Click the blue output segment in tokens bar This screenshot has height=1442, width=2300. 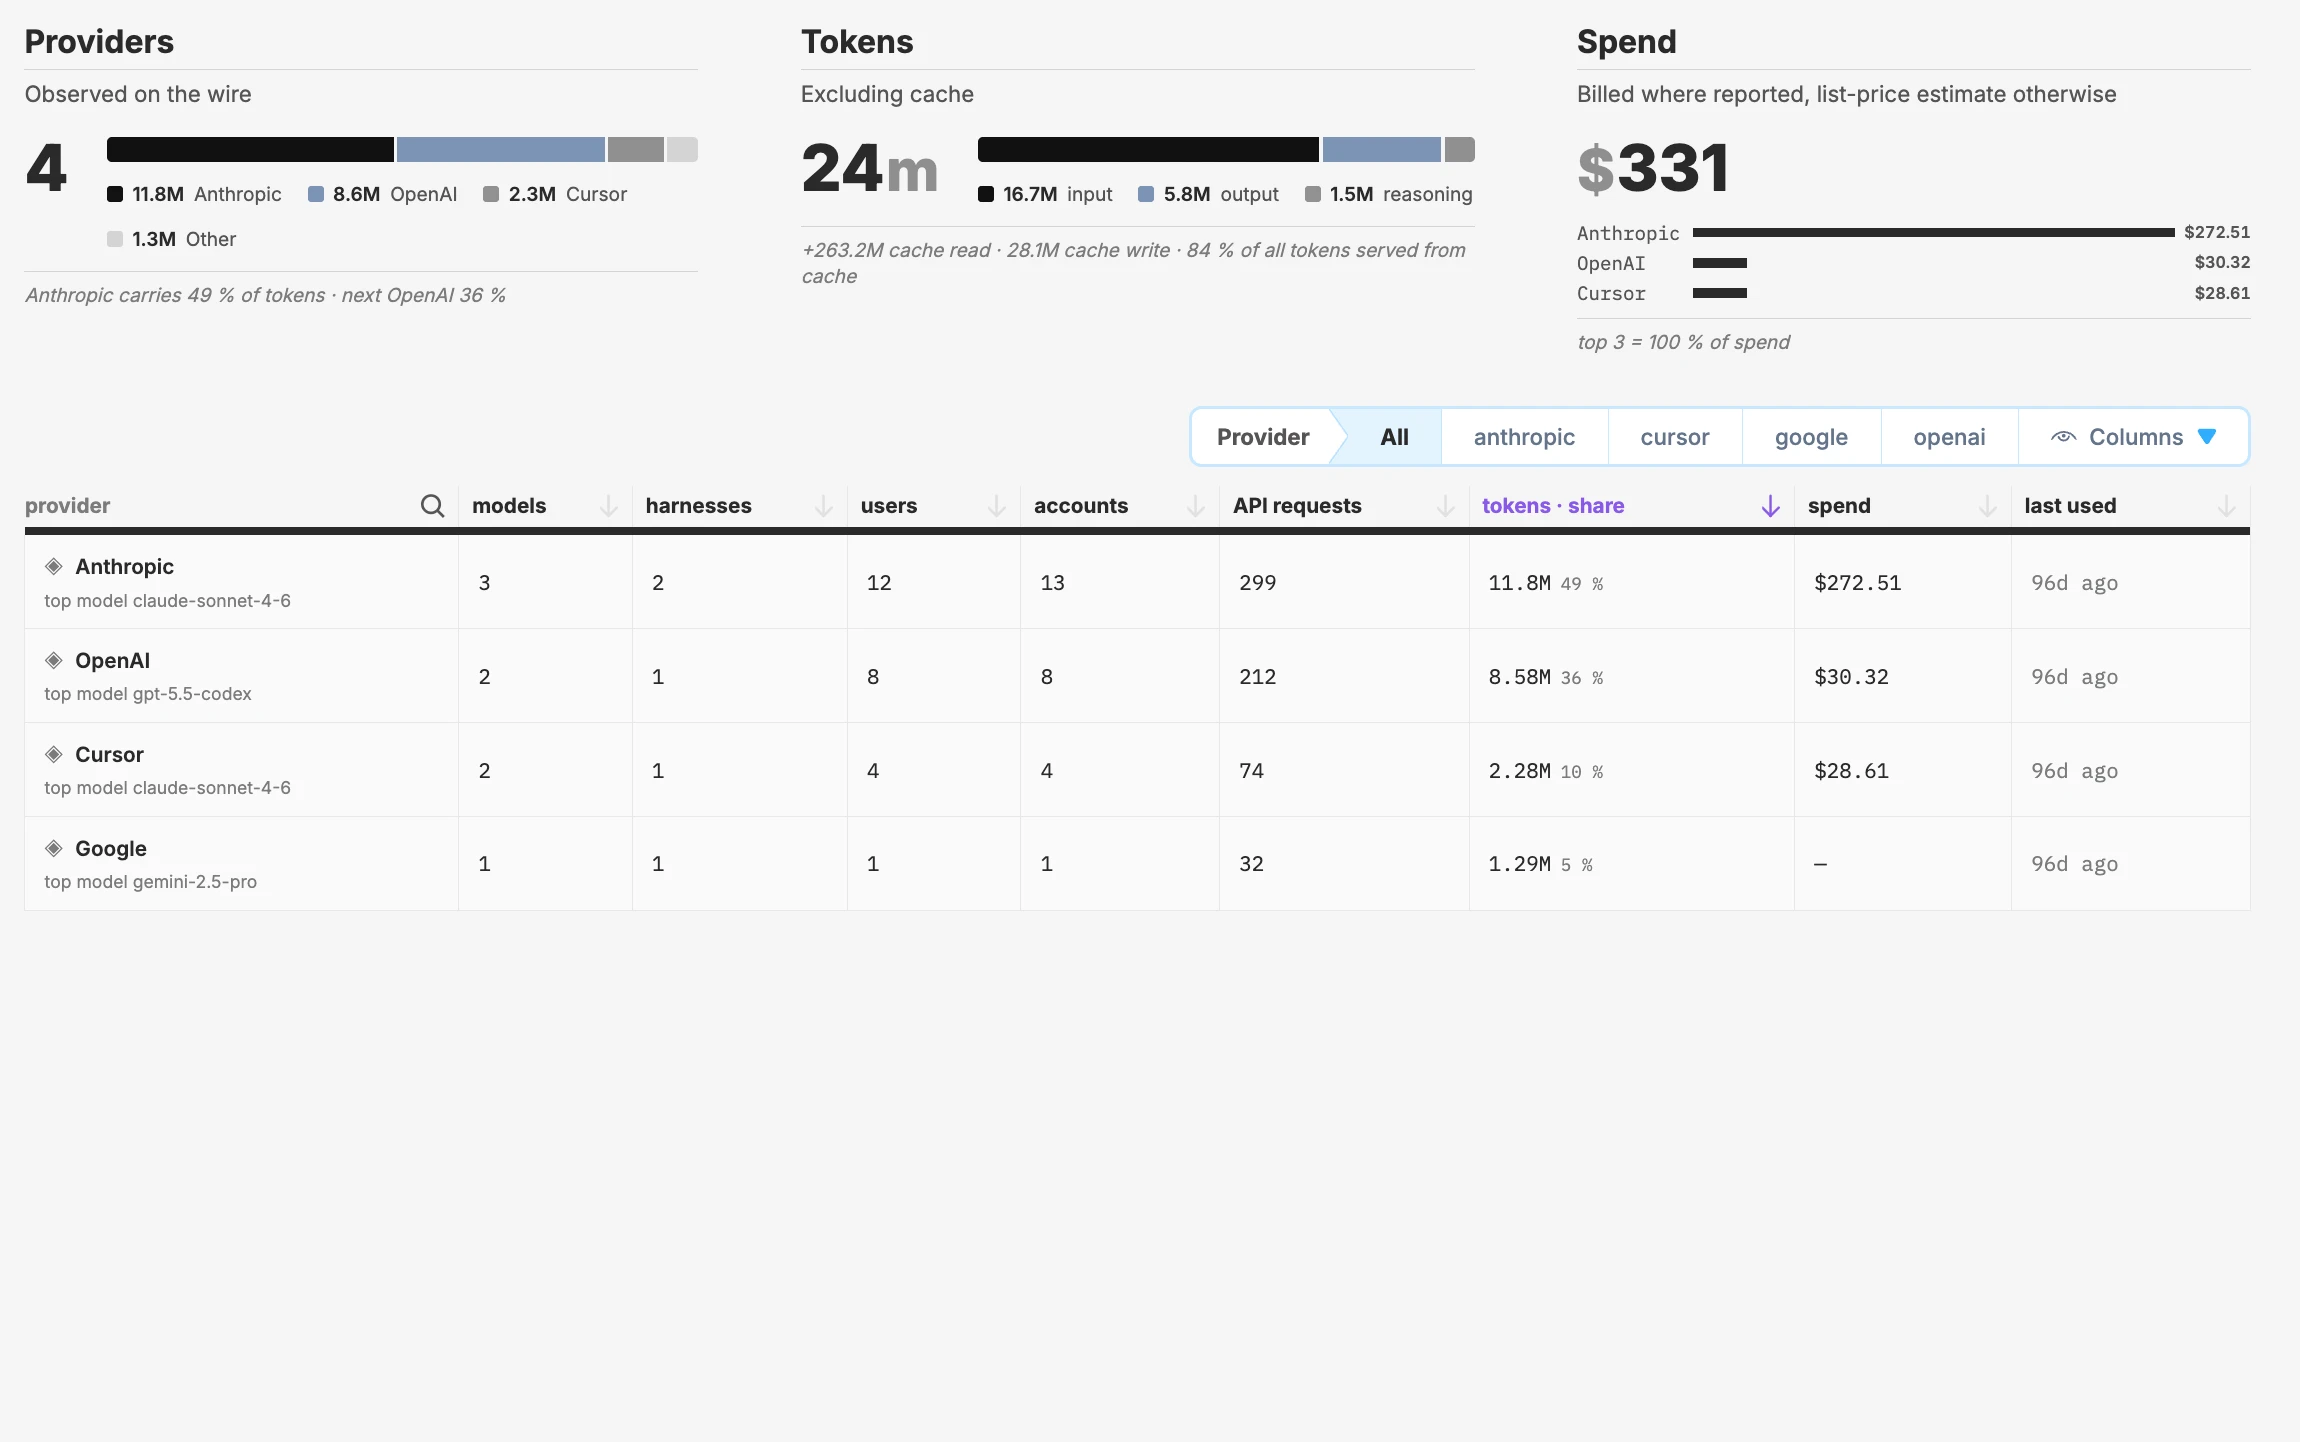pos(1381,150)
